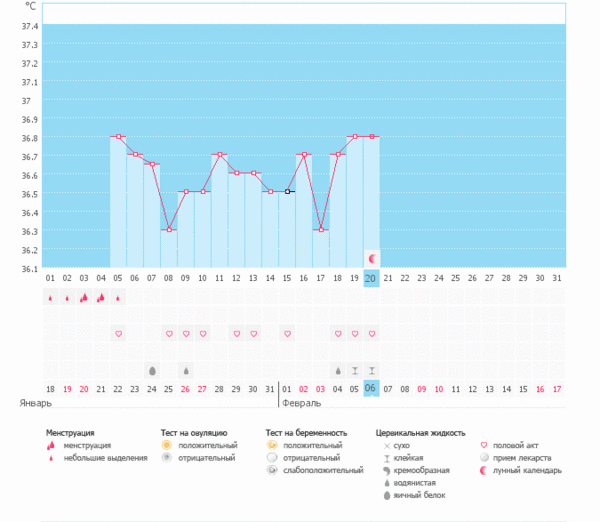Click the lunar calendar moon icon in the chart
The height and width of the screenshot is (522, 600).
click(371, 258)
